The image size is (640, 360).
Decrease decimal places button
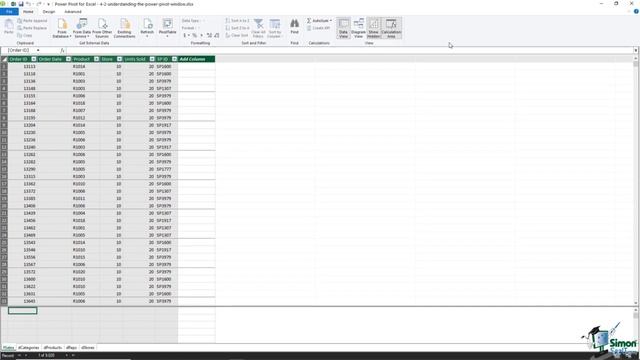(x=217, y=36)
